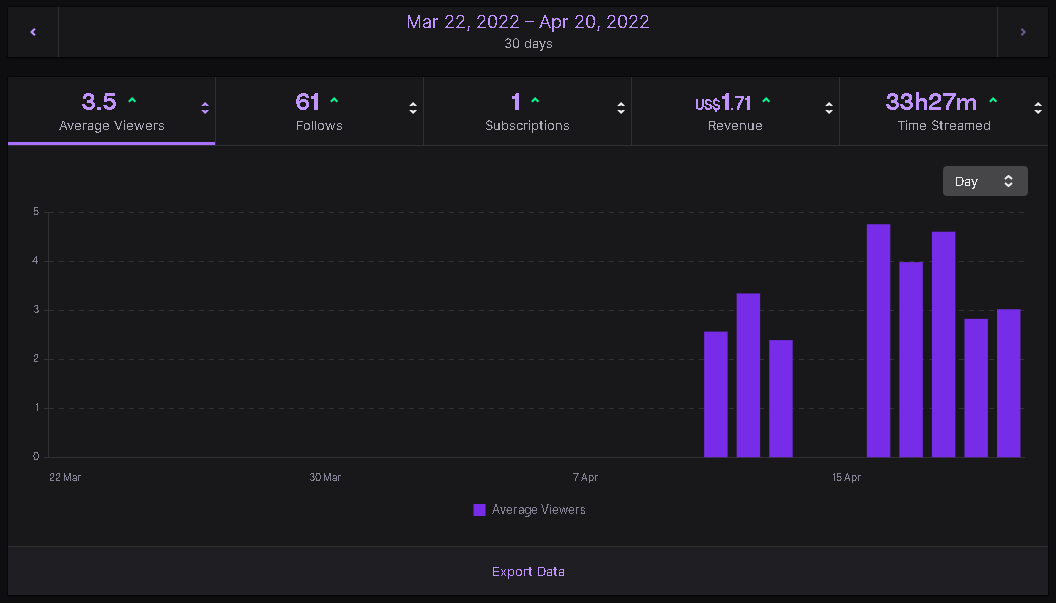The image size is (1056, 603).
Task: Click the Export Data link
Action: 528,571
